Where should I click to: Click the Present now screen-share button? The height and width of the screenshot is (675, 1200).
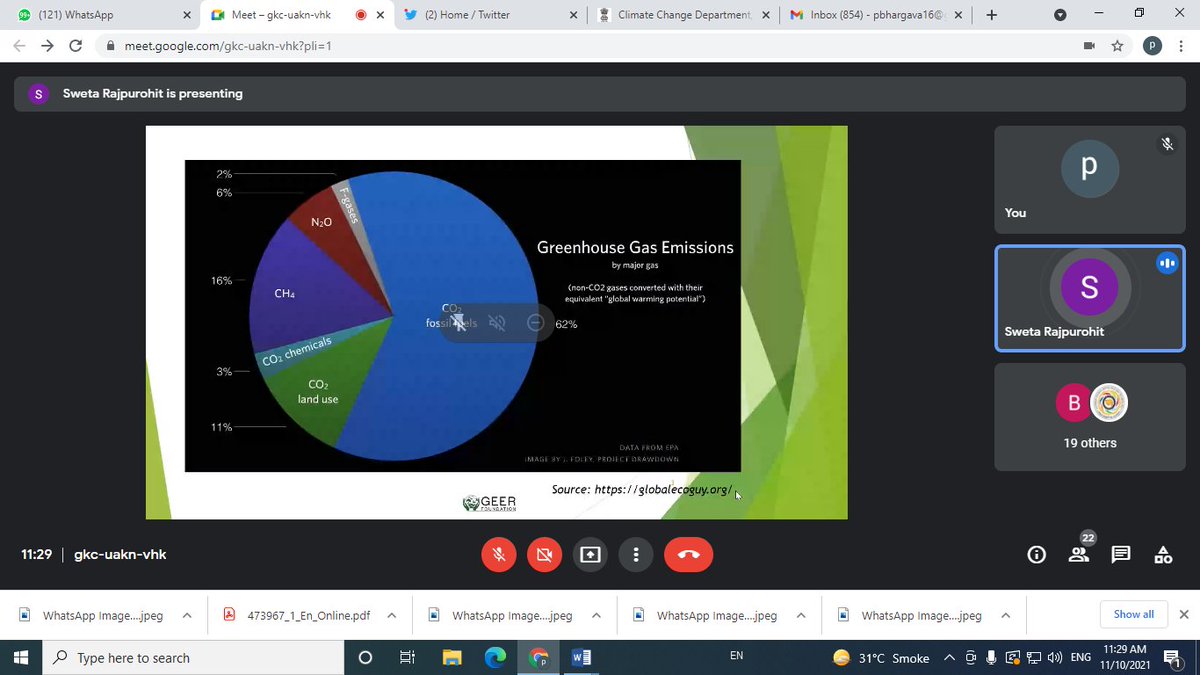tap(591, 554)
